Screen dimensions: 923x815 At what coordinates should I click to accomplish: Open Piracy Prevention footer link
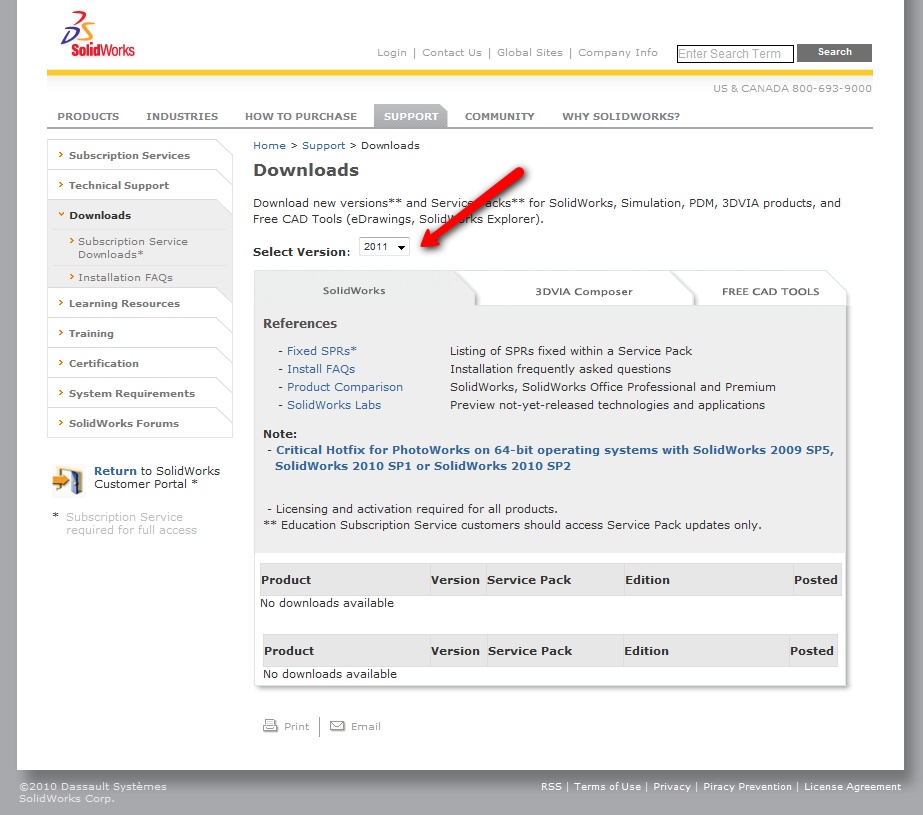[x=748, y=787]
